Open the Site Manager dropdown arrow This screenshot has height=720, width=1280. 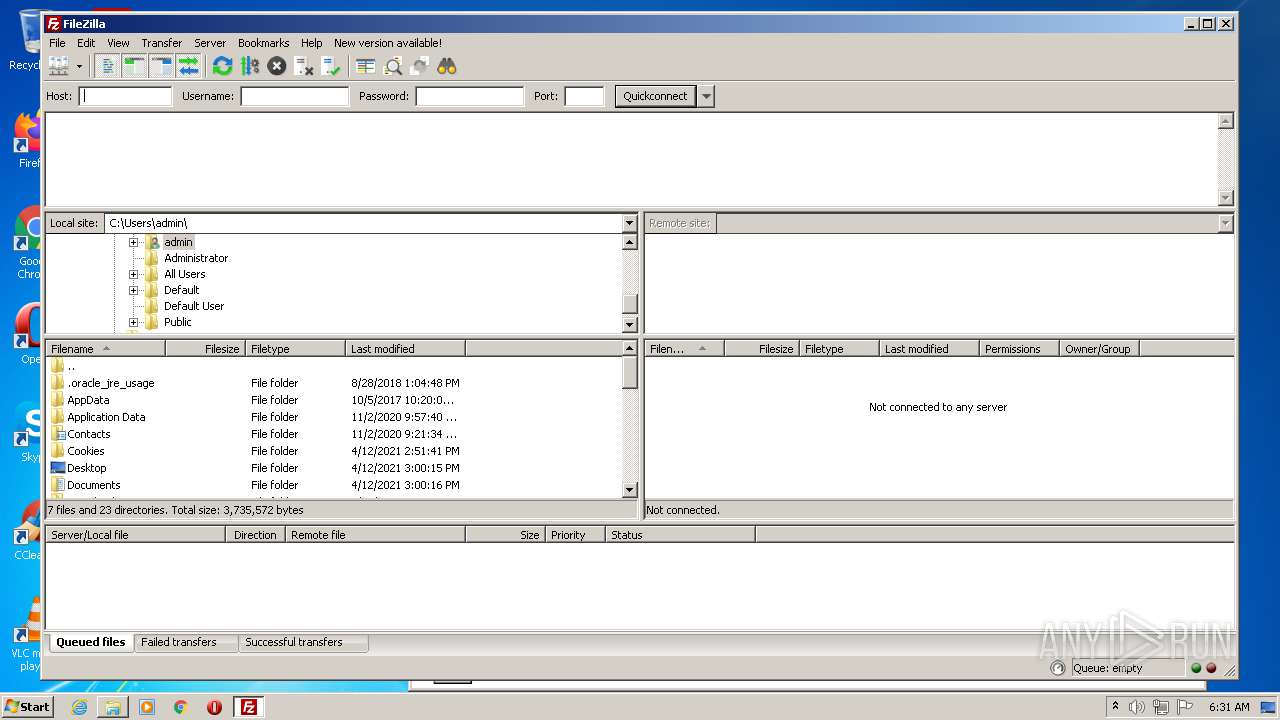tap(79, 66)
